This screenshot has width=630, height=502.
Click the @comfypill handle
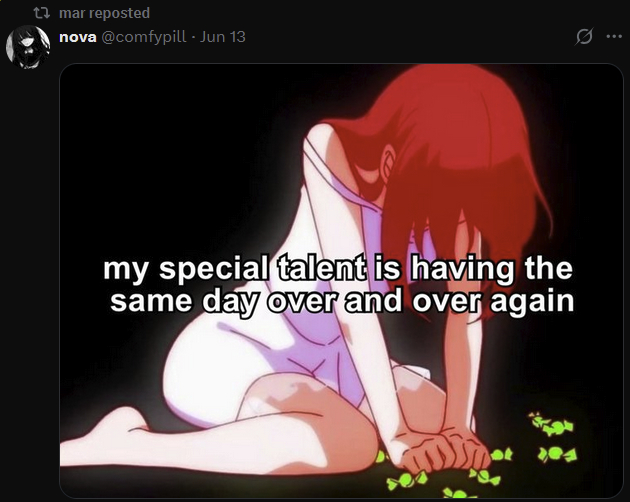[143, 37]
